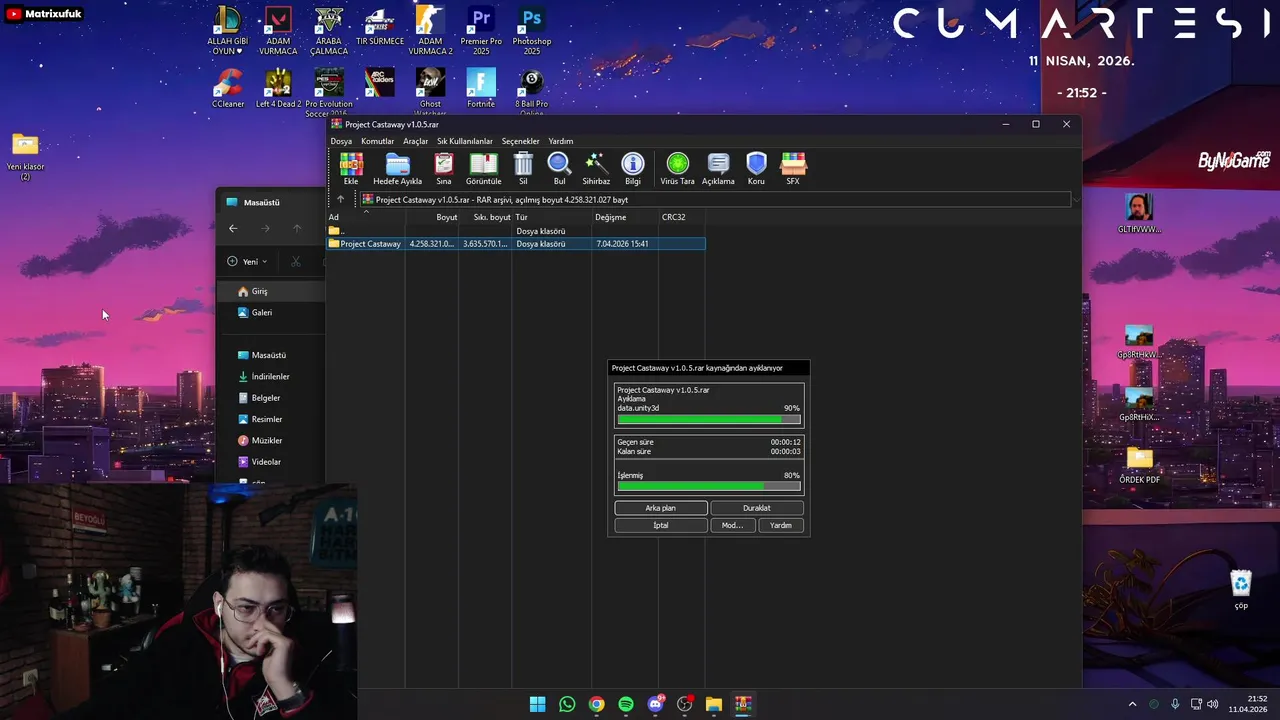This screenshot has height=720, width=1280.
Task: Select the CCleaner desktop icon
Action: (x=228, y=88)
